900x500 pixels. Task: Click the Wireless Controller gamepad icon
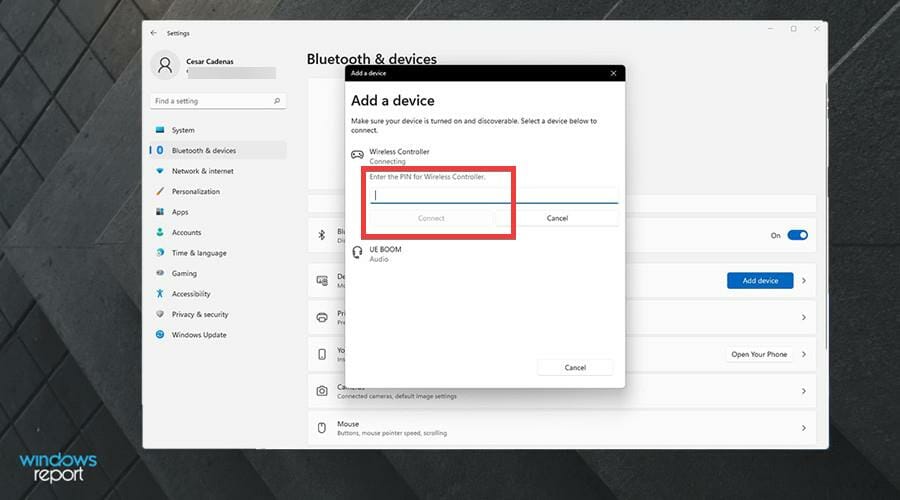pyautogui.click(x=357, y=154)
